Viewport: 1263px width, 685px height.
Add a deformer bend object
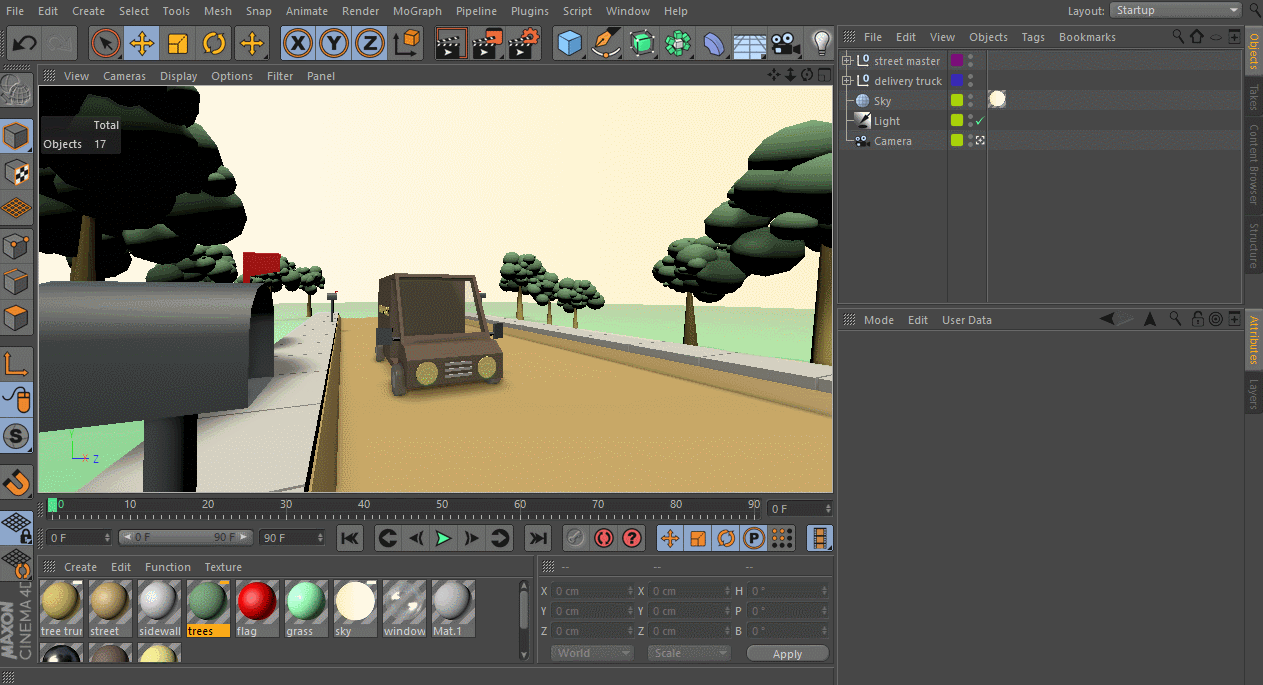(714, 43)
